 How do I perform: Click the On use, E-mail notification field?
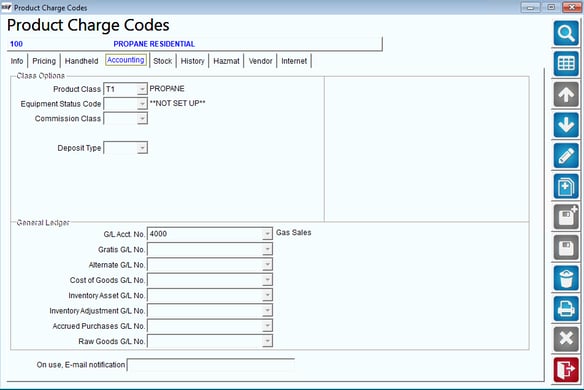[211, 365]
